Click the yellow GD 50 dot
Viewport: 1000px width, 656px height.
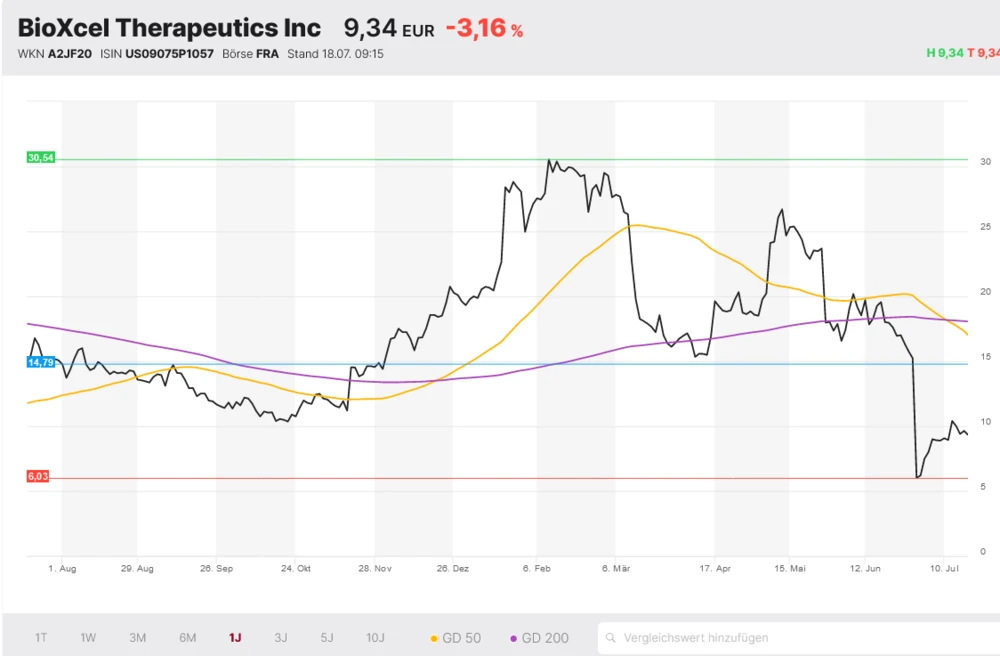click(434, 638)
